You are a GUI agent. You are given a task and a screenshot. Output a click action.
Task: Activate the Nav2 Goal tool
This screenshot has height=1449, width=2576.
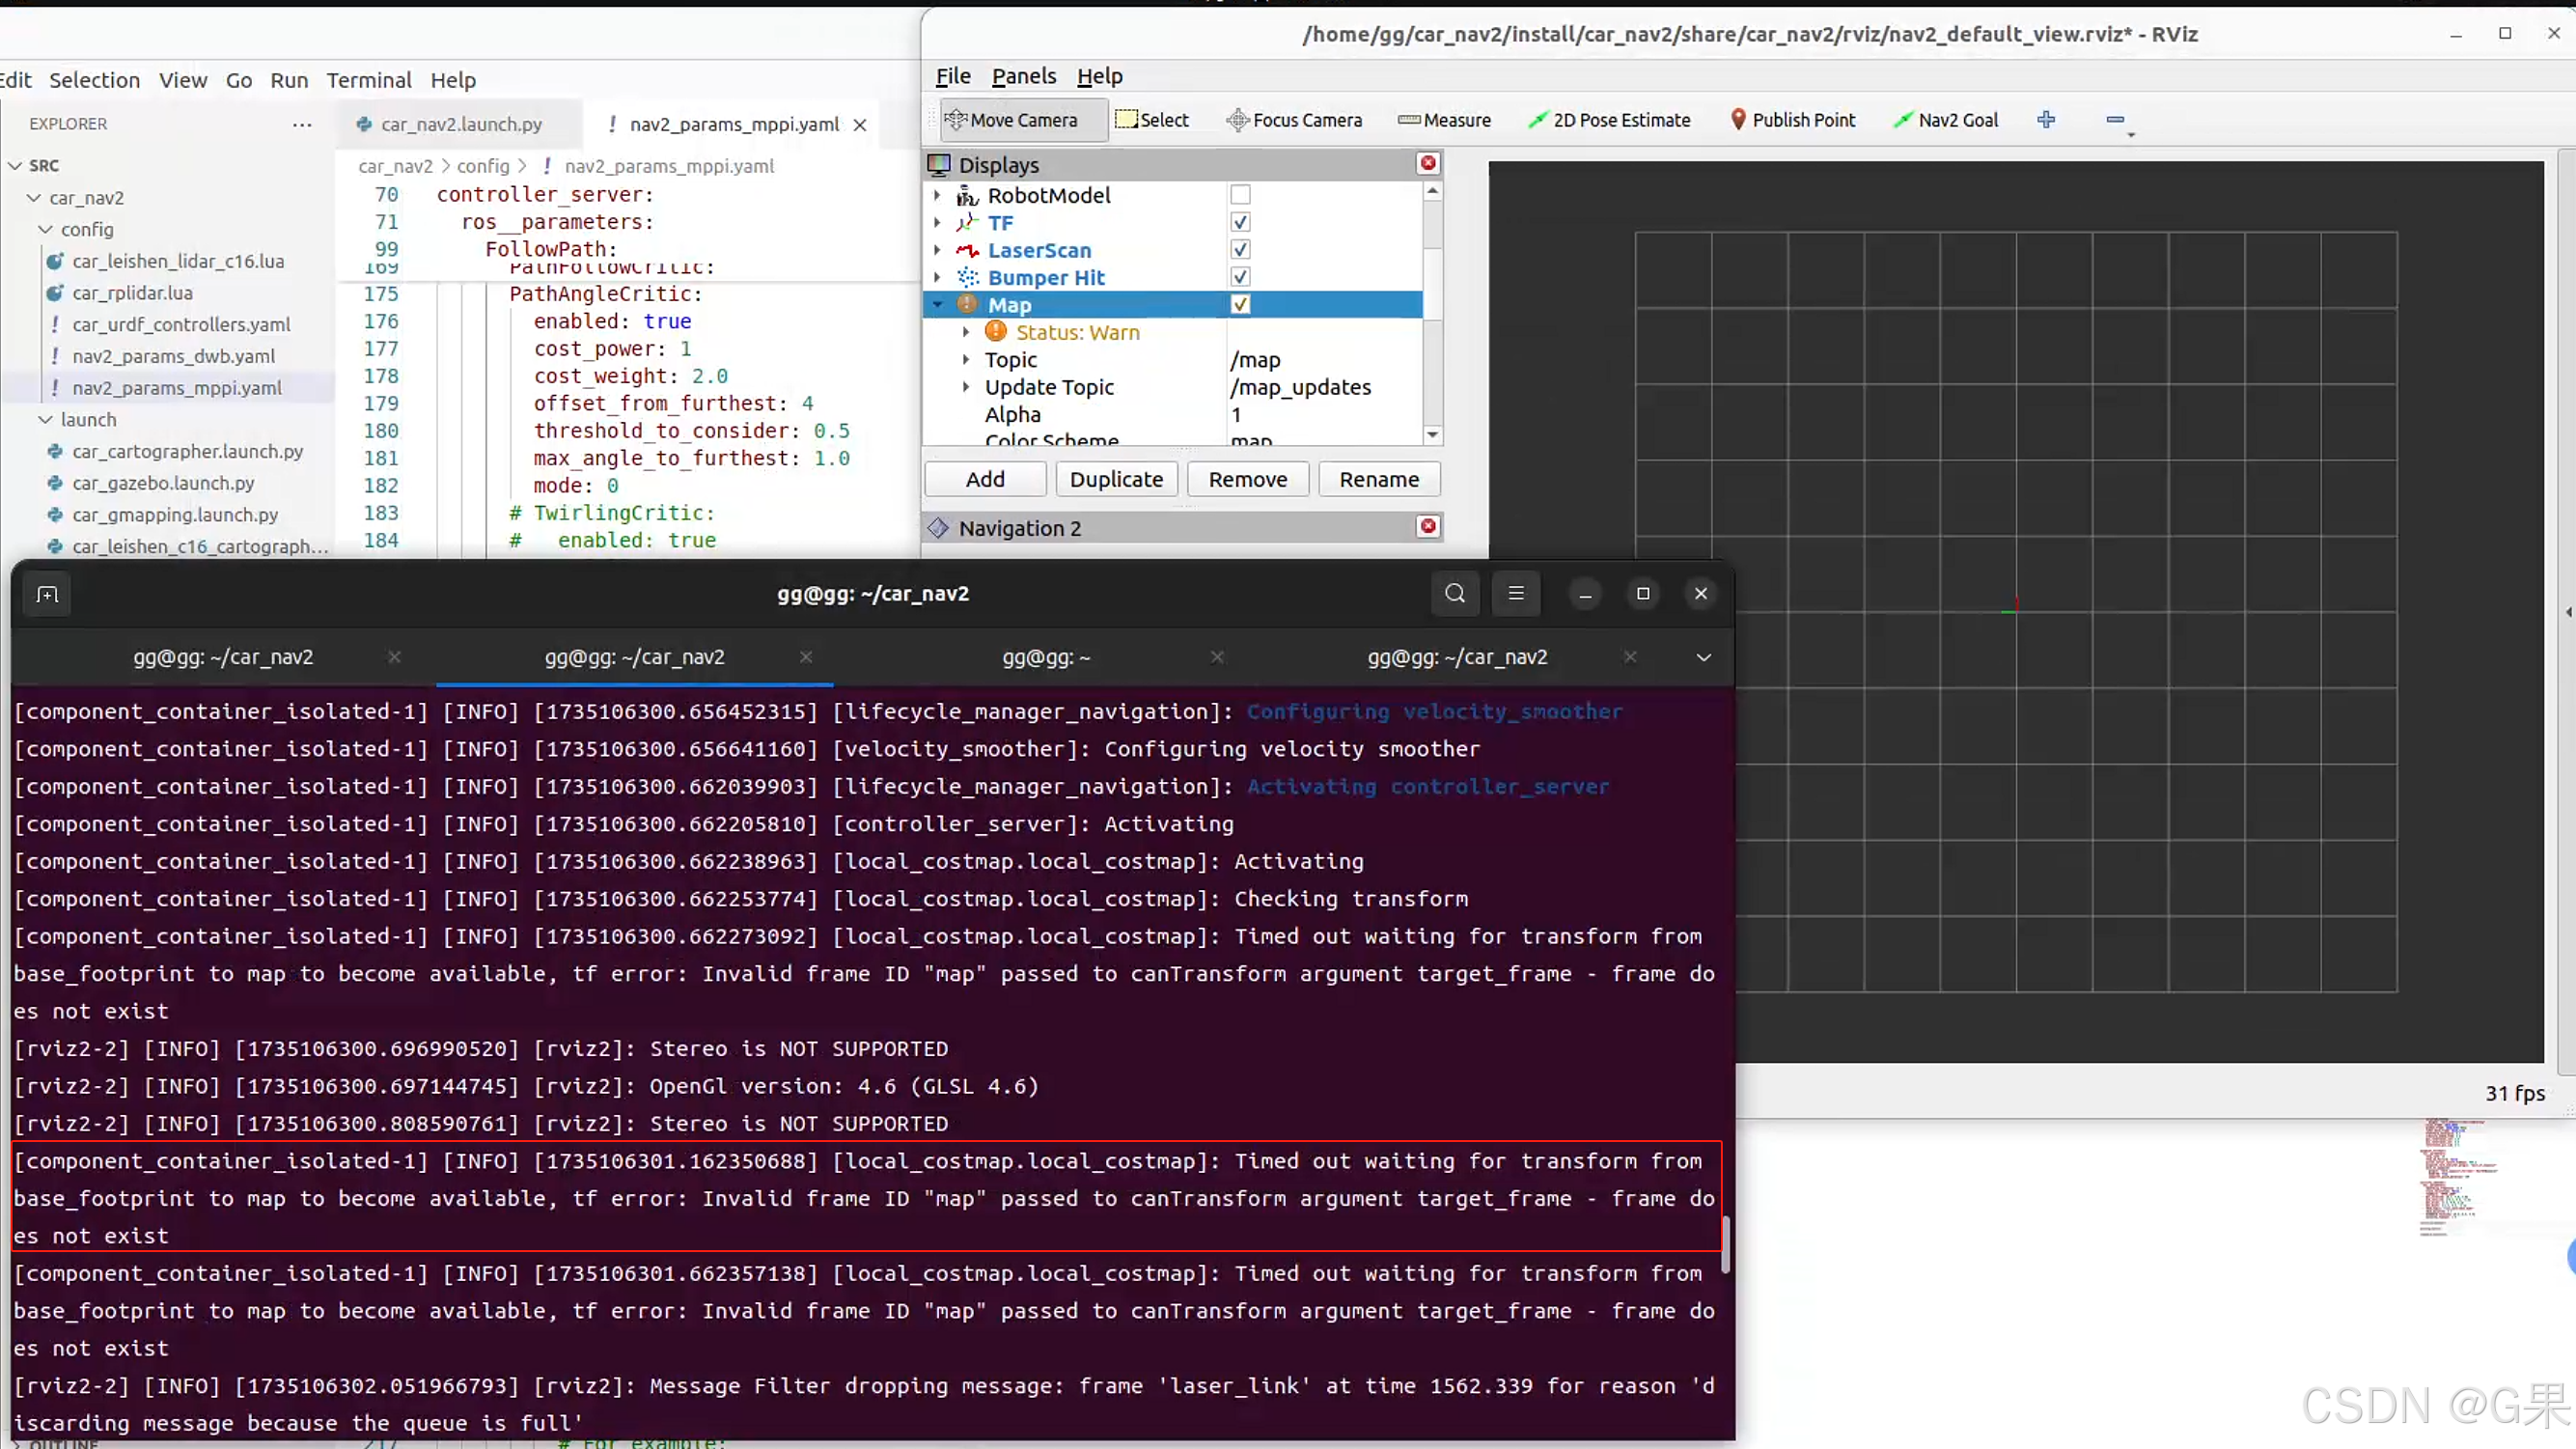1946,120
